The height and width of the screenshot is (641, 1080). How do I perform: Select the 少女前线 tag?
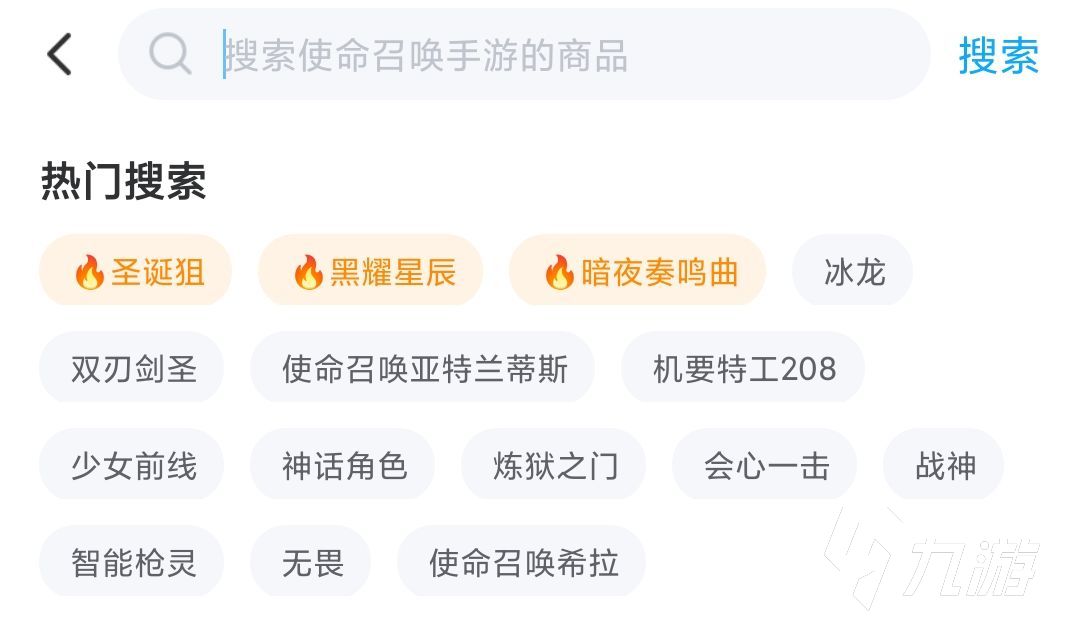coord(132,465)
